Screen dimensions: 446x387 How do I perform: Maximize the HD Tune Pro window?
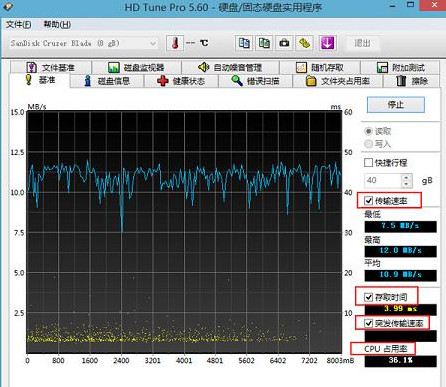click(x=411, y=5)
